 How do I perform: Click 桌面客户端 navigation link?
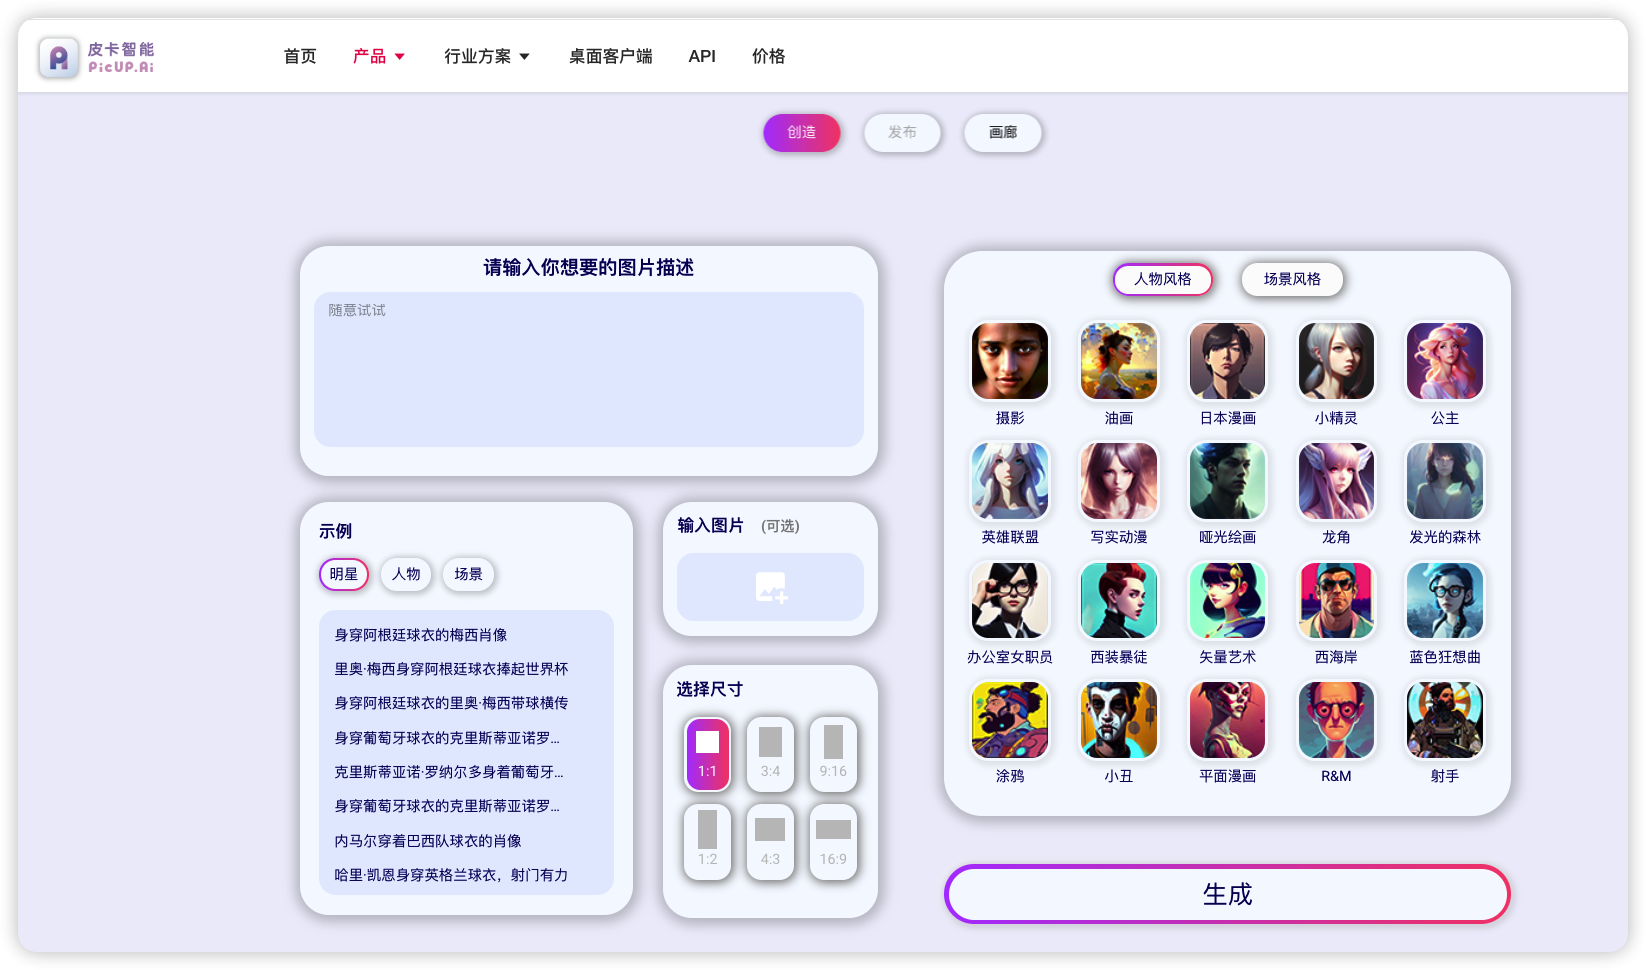(x=610, y=57)
